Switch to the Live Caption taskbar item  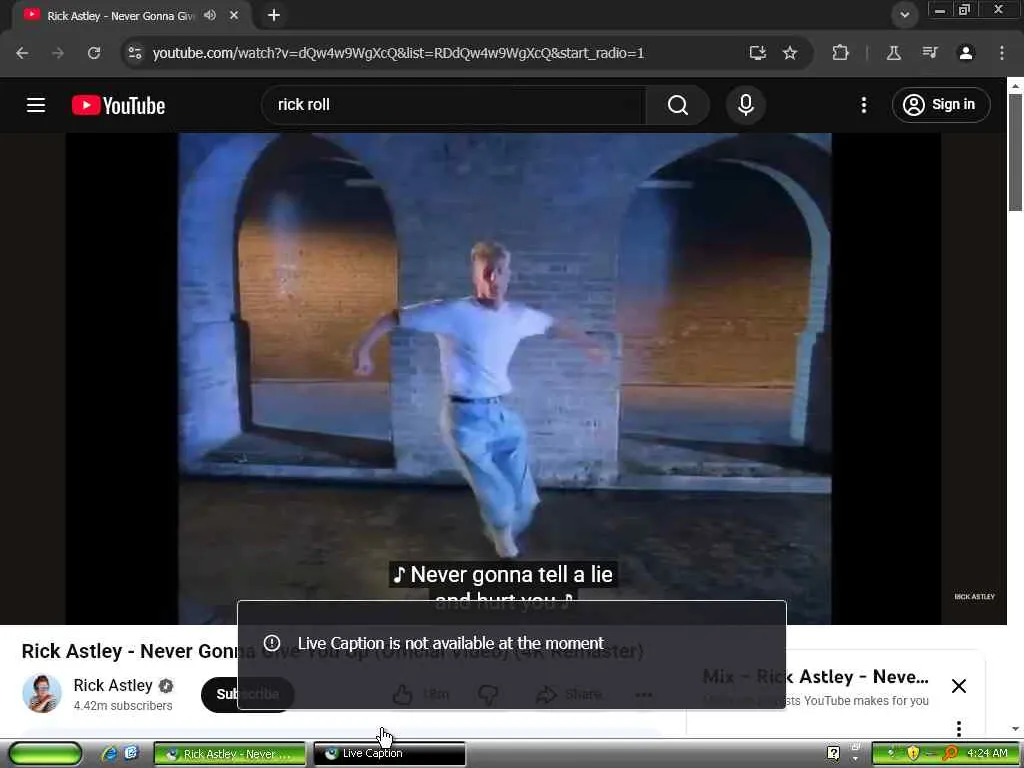pos(390,754)
